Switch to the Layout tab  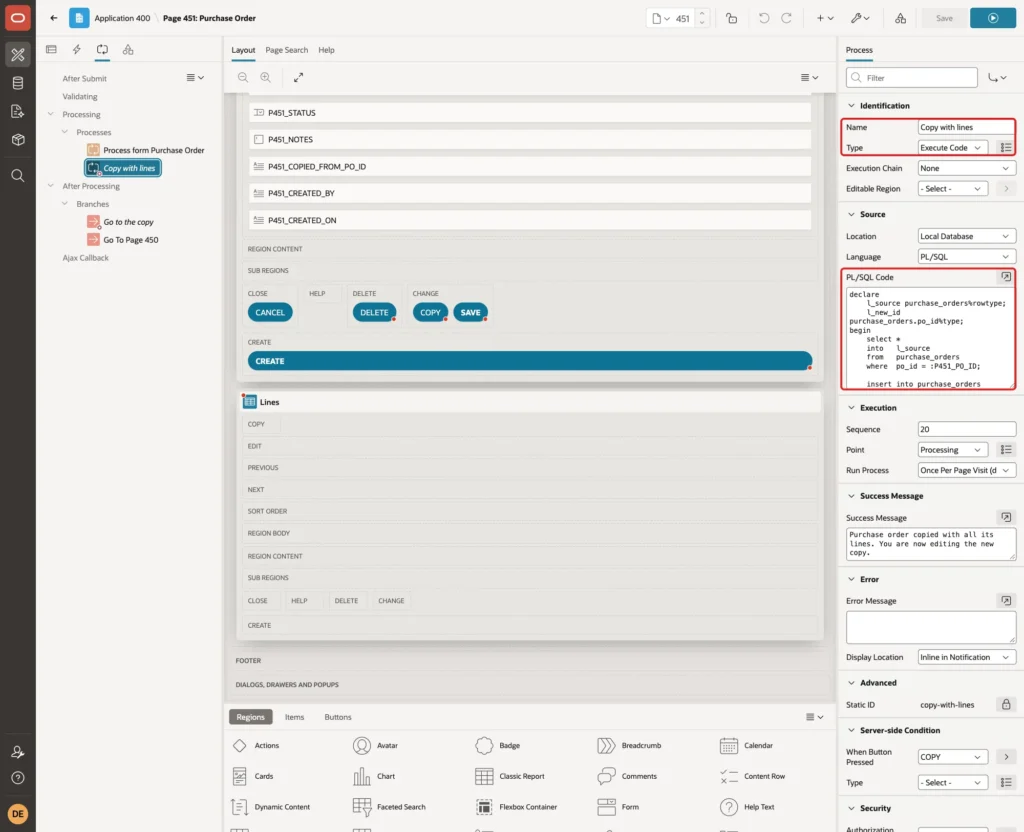click(x=243, y=50)
